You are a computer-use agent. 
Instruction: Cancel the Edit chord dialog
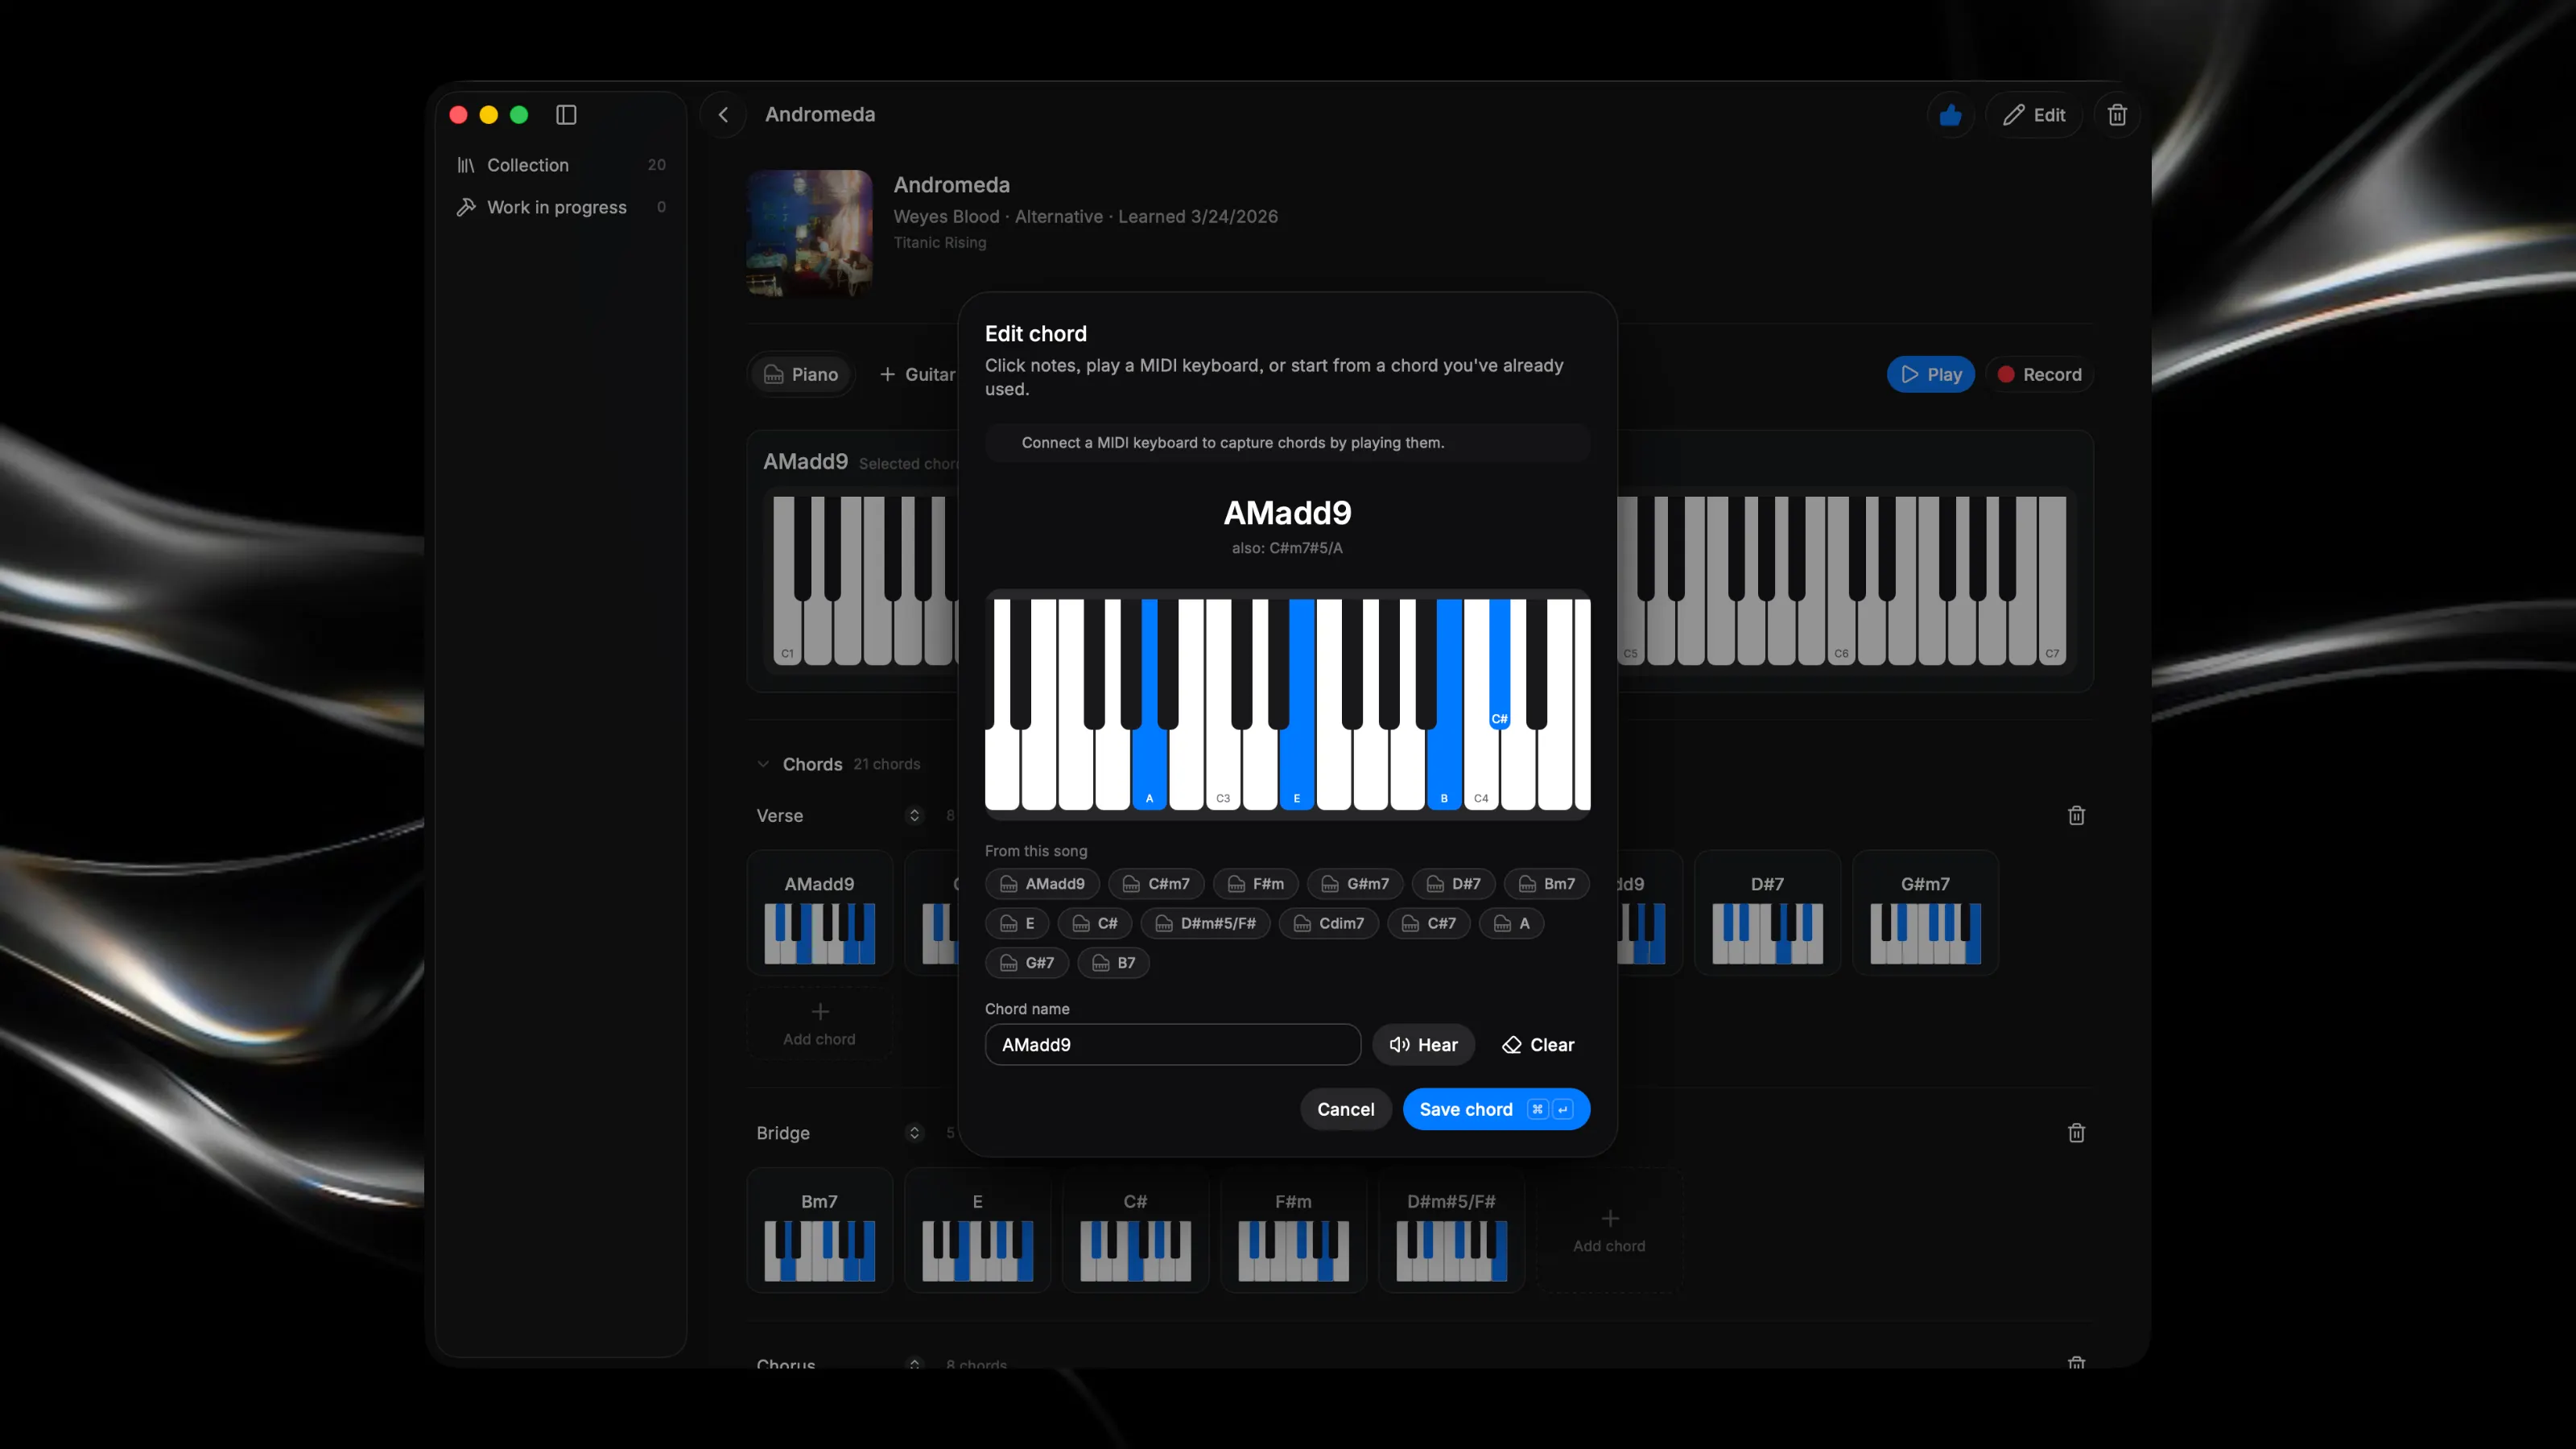pyautogui.click(x=1345, y=1109)
